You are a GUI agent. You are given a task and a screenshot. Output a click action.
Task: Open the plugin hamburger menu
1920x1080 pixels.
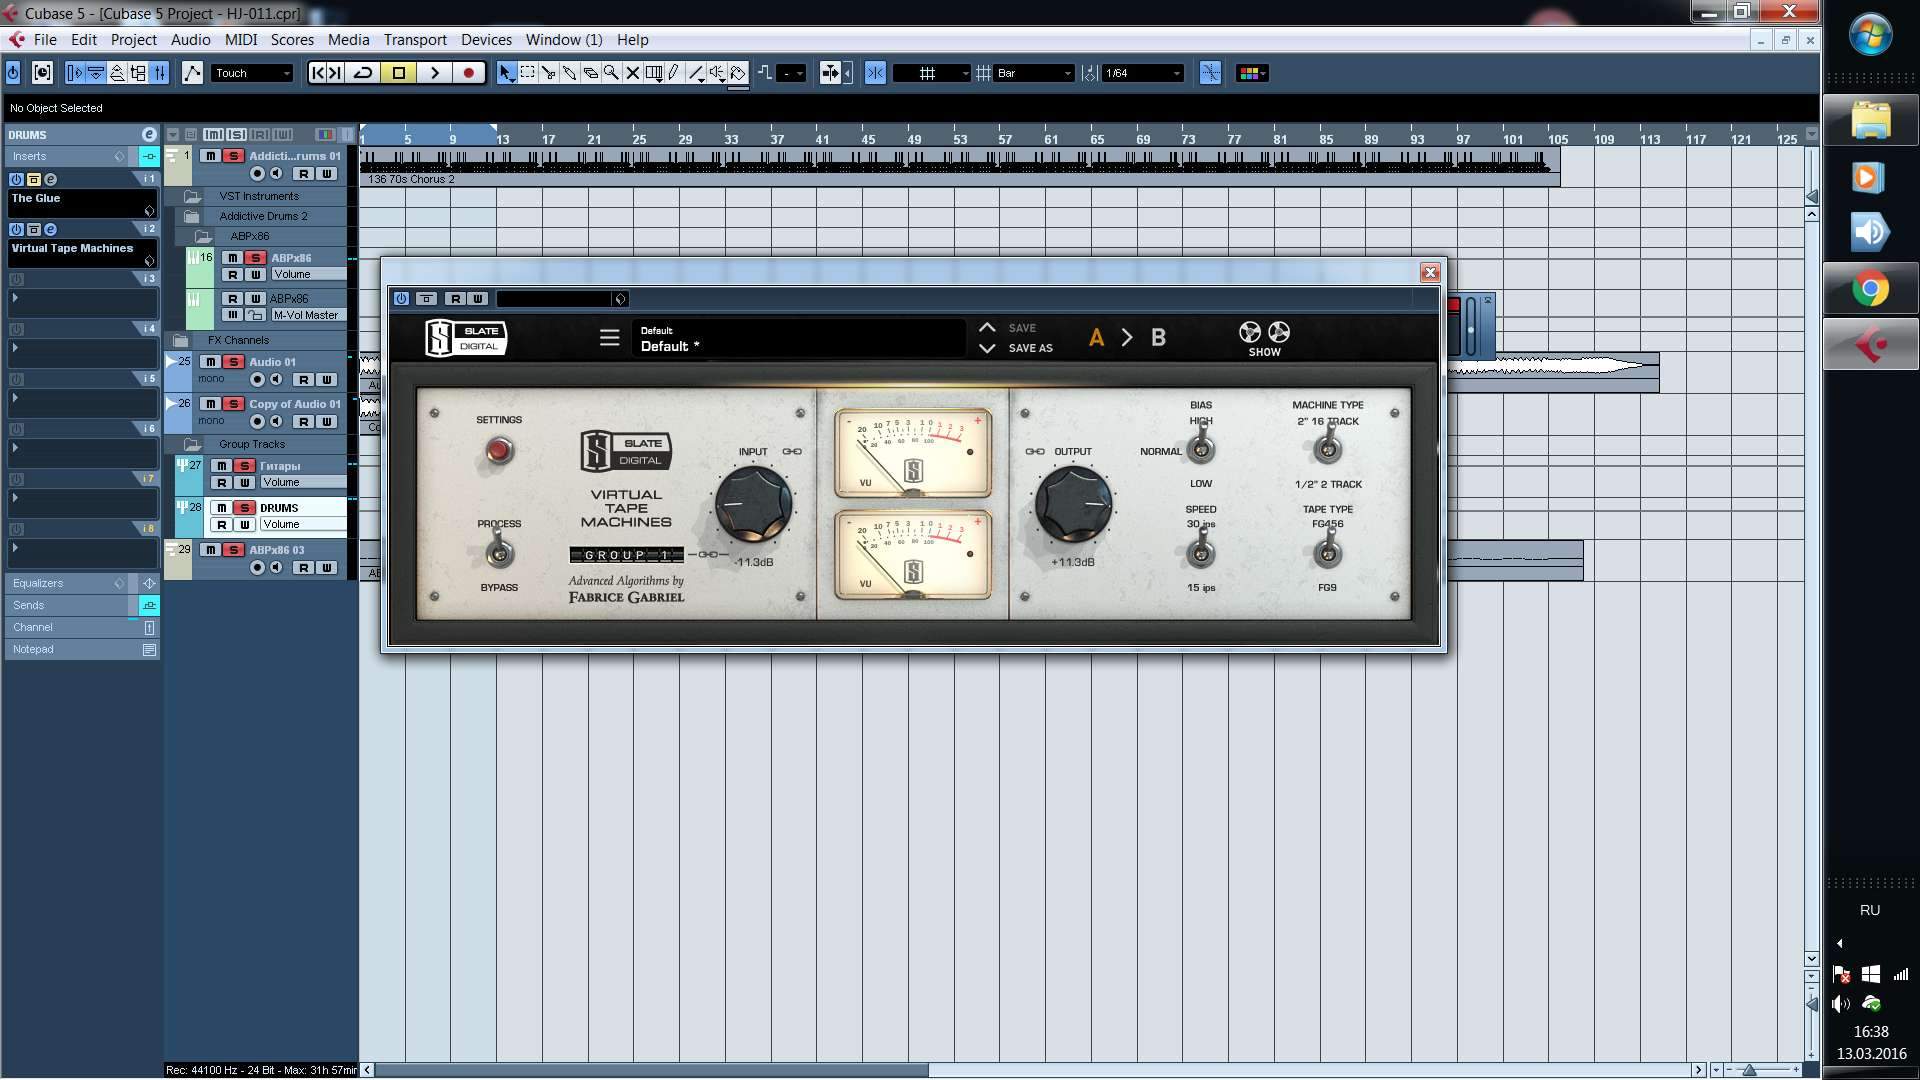(609, 338)
